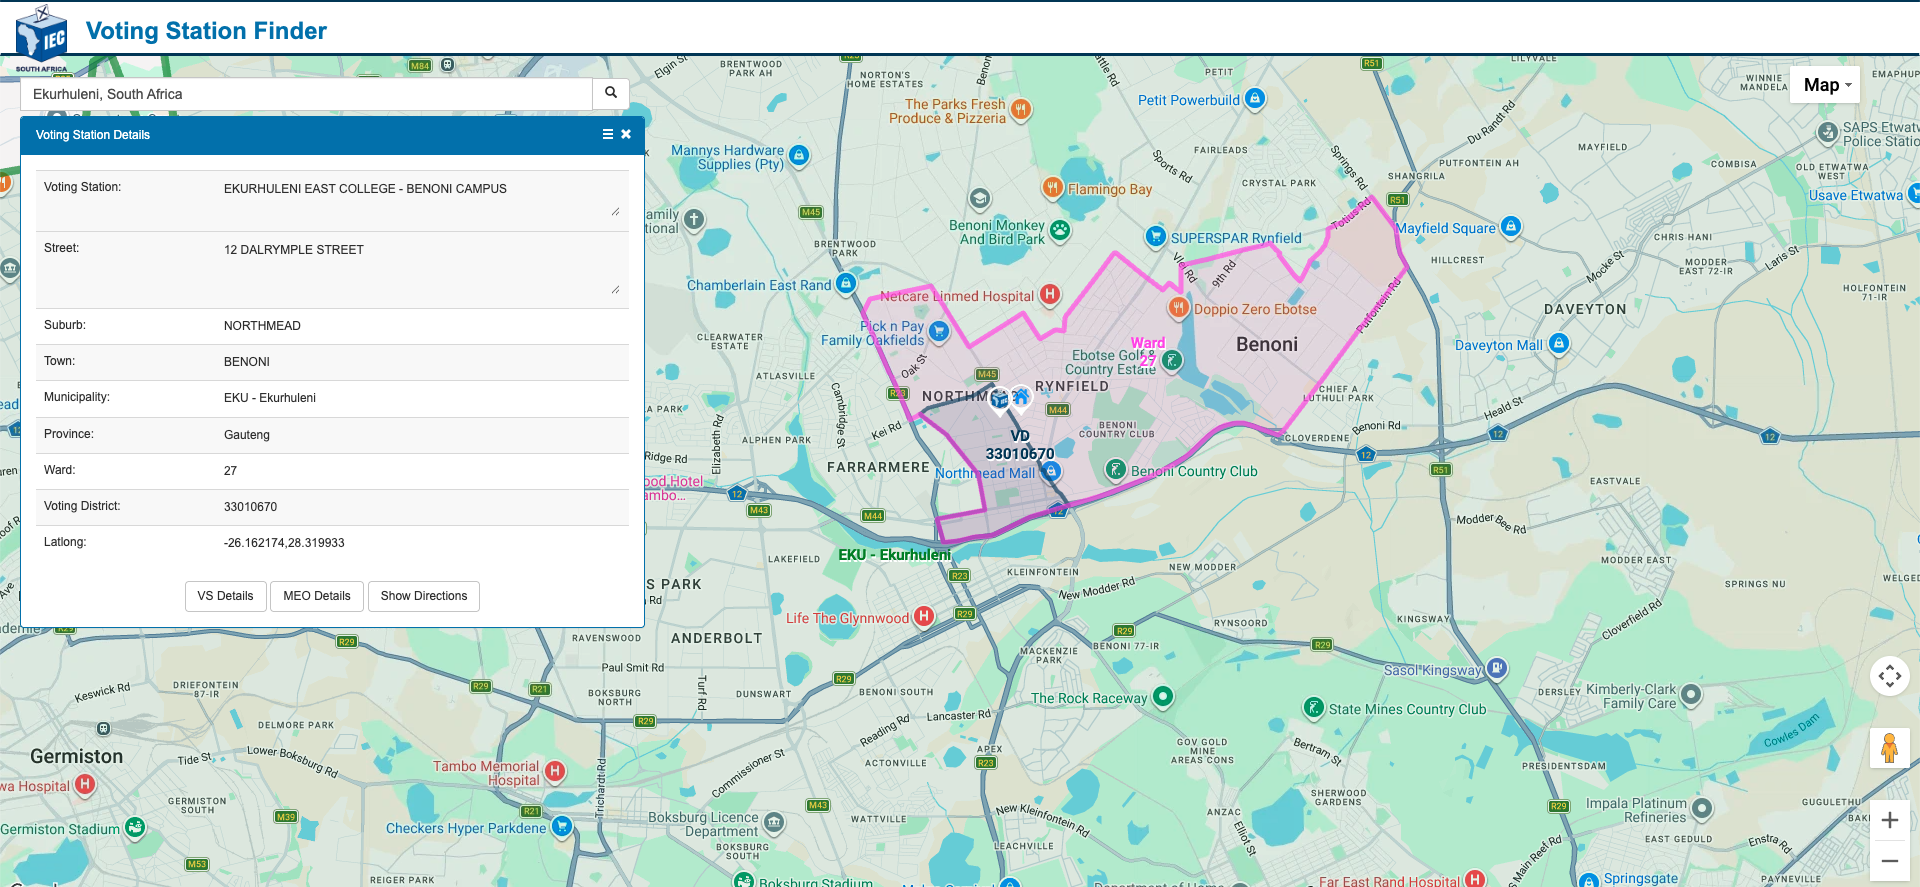Click the IEC South Africa logo
The image size is (1920, 887).
click(x=42, y=38)
